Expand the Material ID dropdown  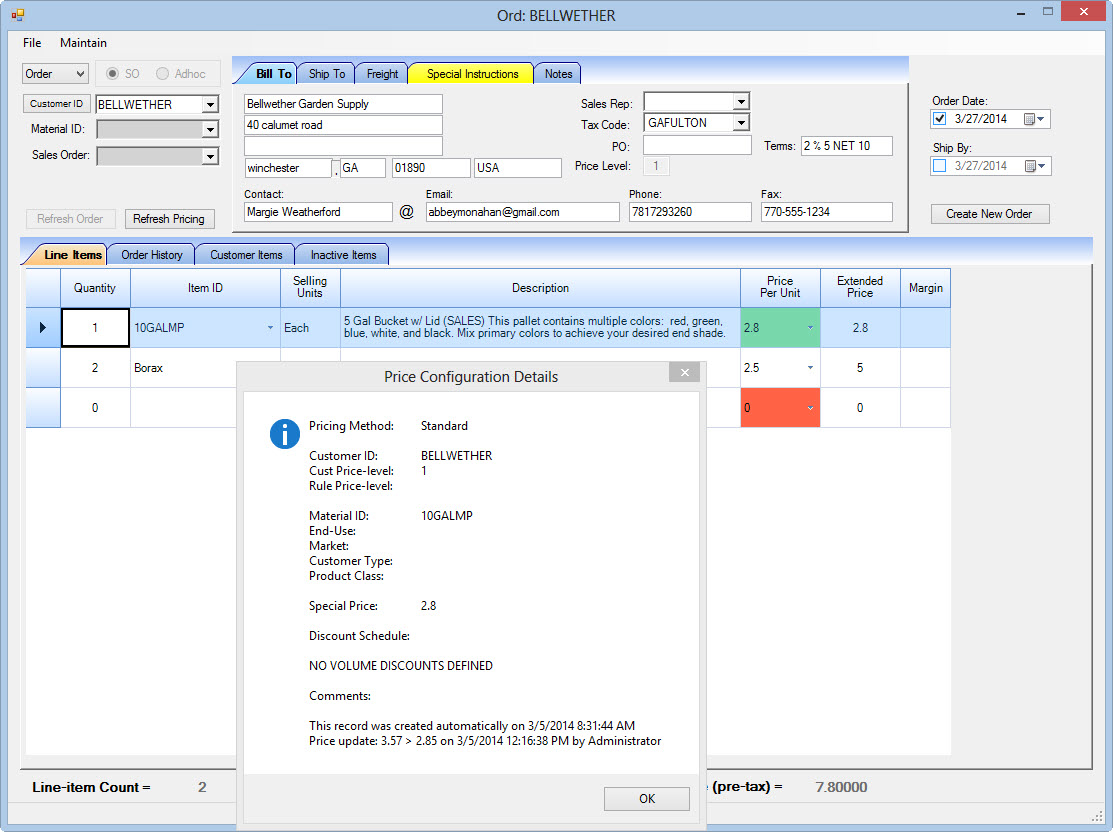point(210,129)
